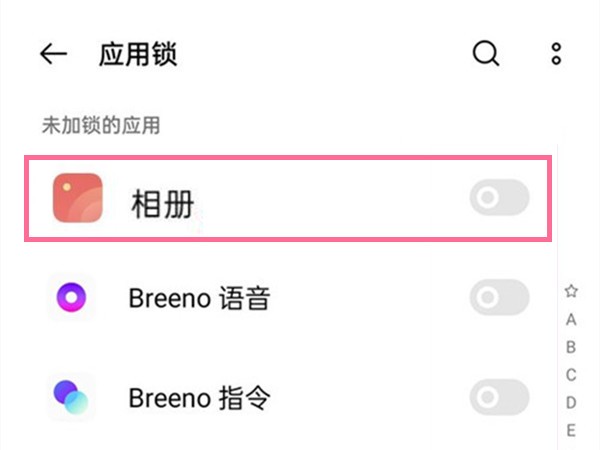Open the three-dot more options menu

pos(557,54)
